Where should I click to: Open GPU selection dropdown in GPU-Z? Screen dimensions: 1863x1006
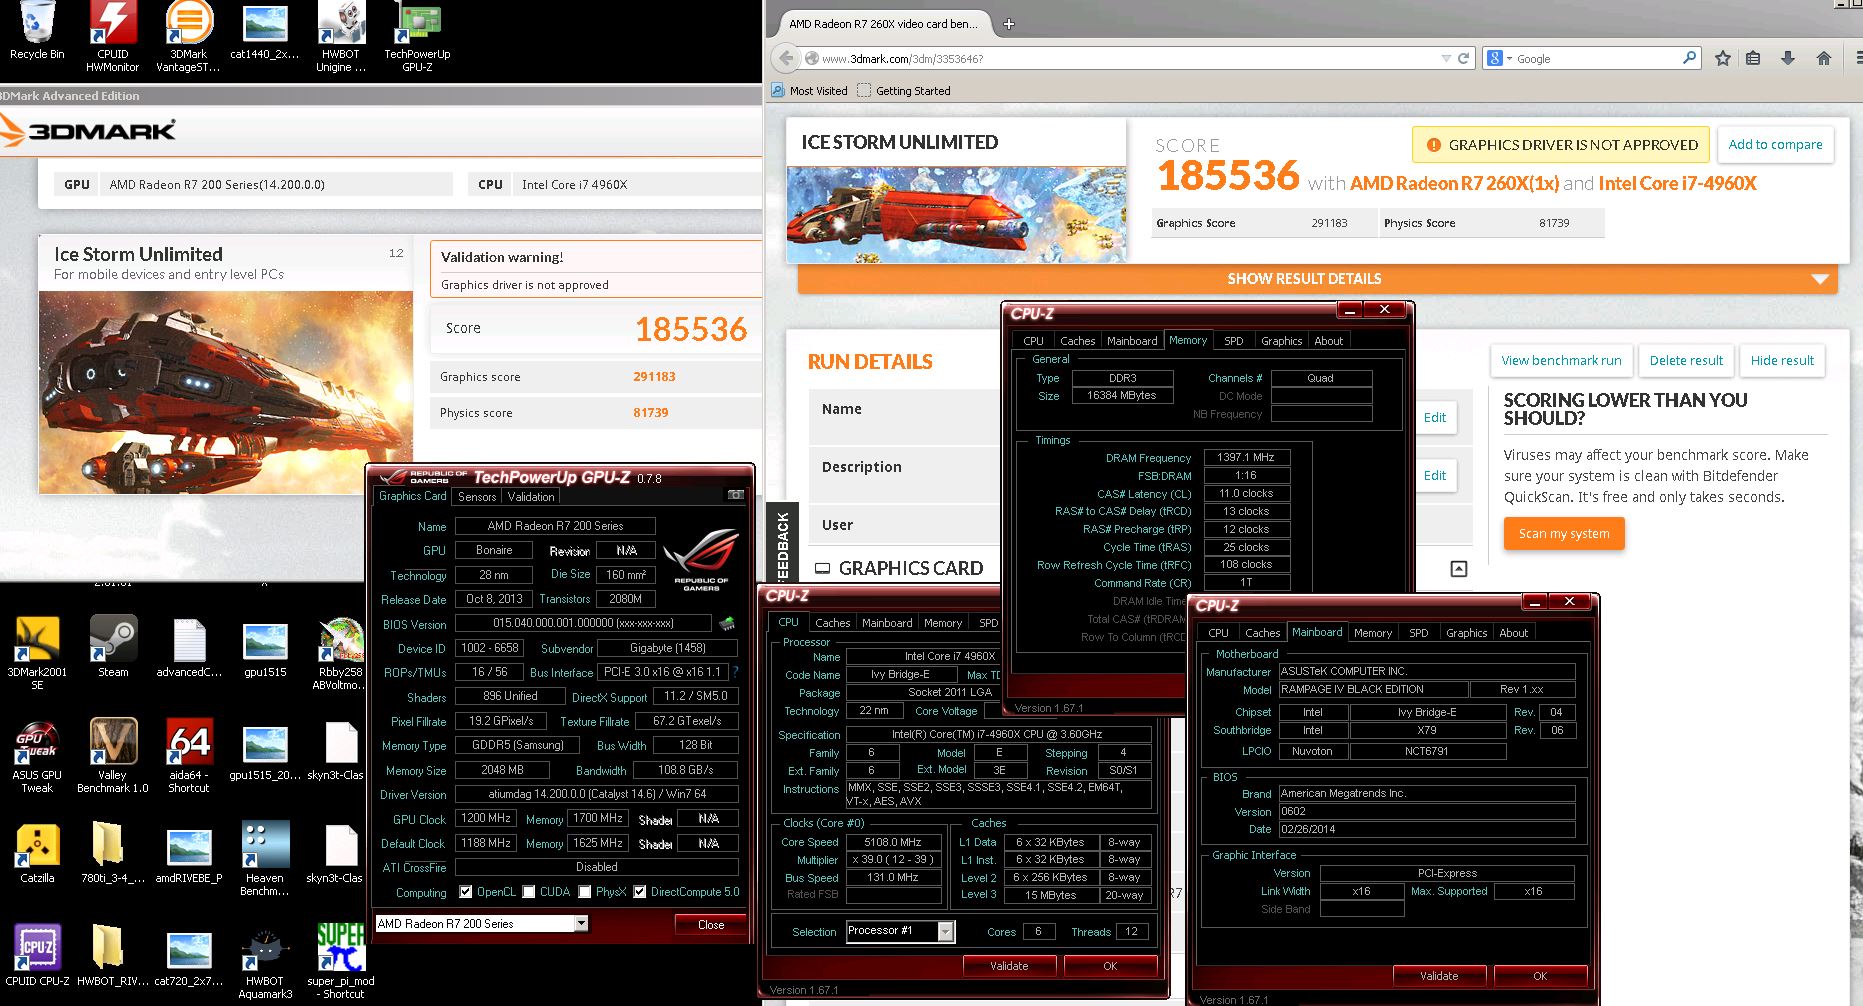pyautogui.click(x=581, y=924)
